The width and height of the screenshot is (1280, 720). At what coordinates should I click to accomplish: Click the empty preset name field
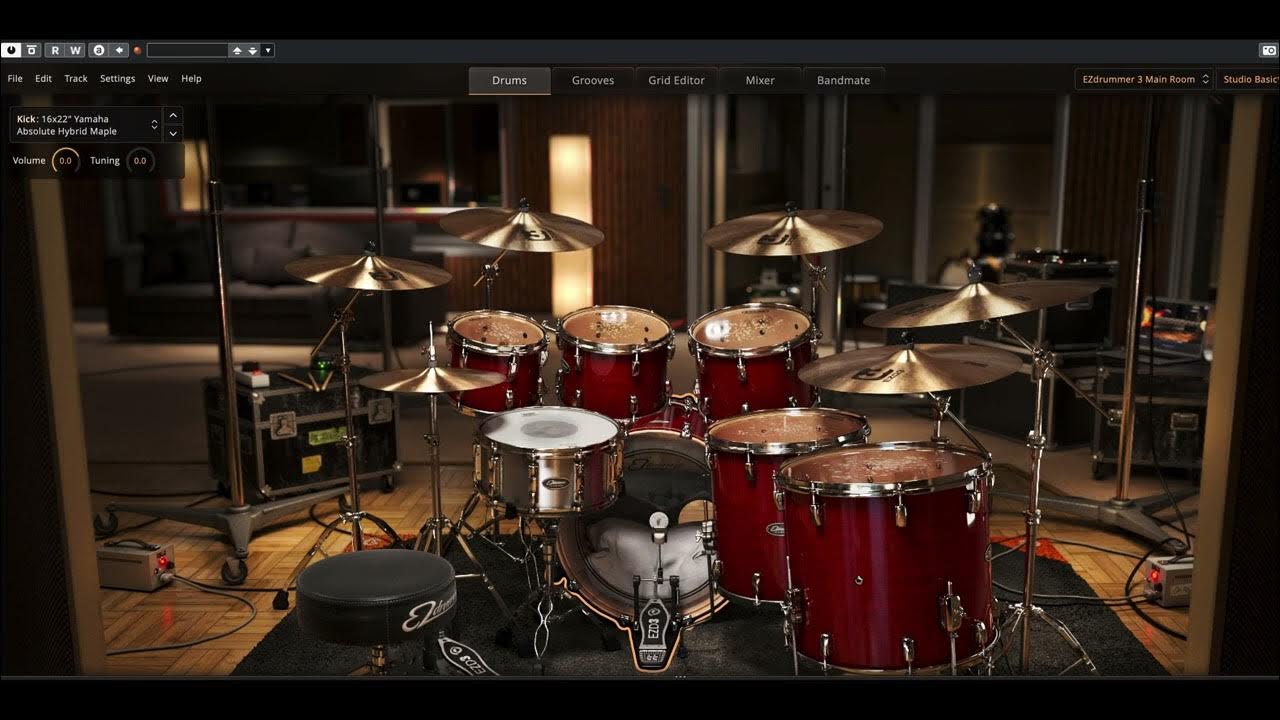[x=187, y=50]
